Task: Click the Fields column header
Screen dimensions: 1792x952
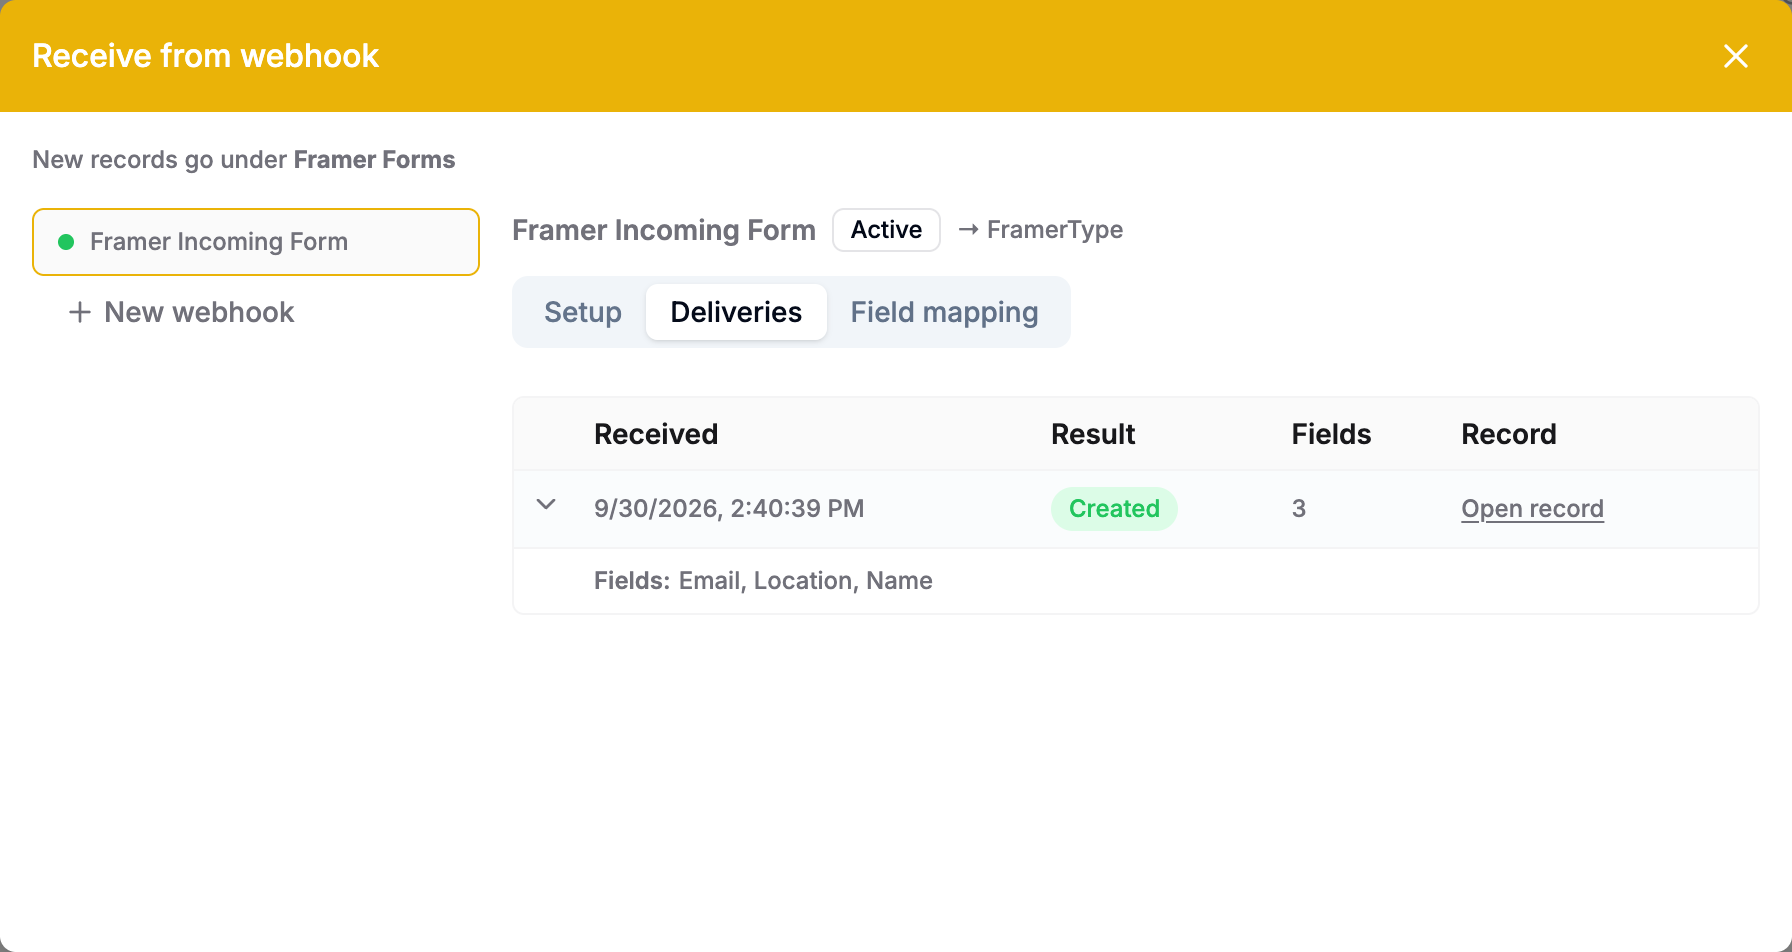Action: pos(1331,434)
